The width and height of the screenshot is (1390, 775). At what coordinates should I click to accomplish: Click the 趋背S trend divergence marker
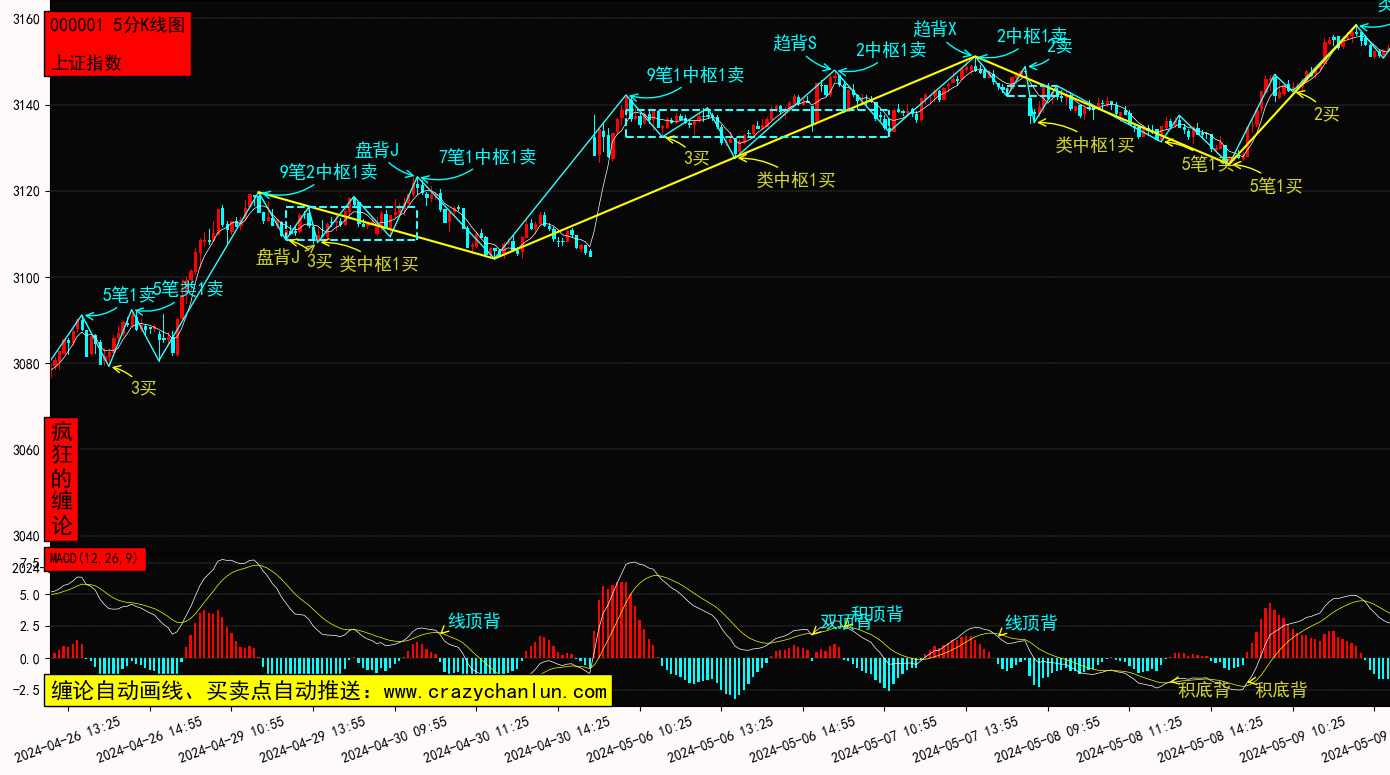tap(795, 43)
